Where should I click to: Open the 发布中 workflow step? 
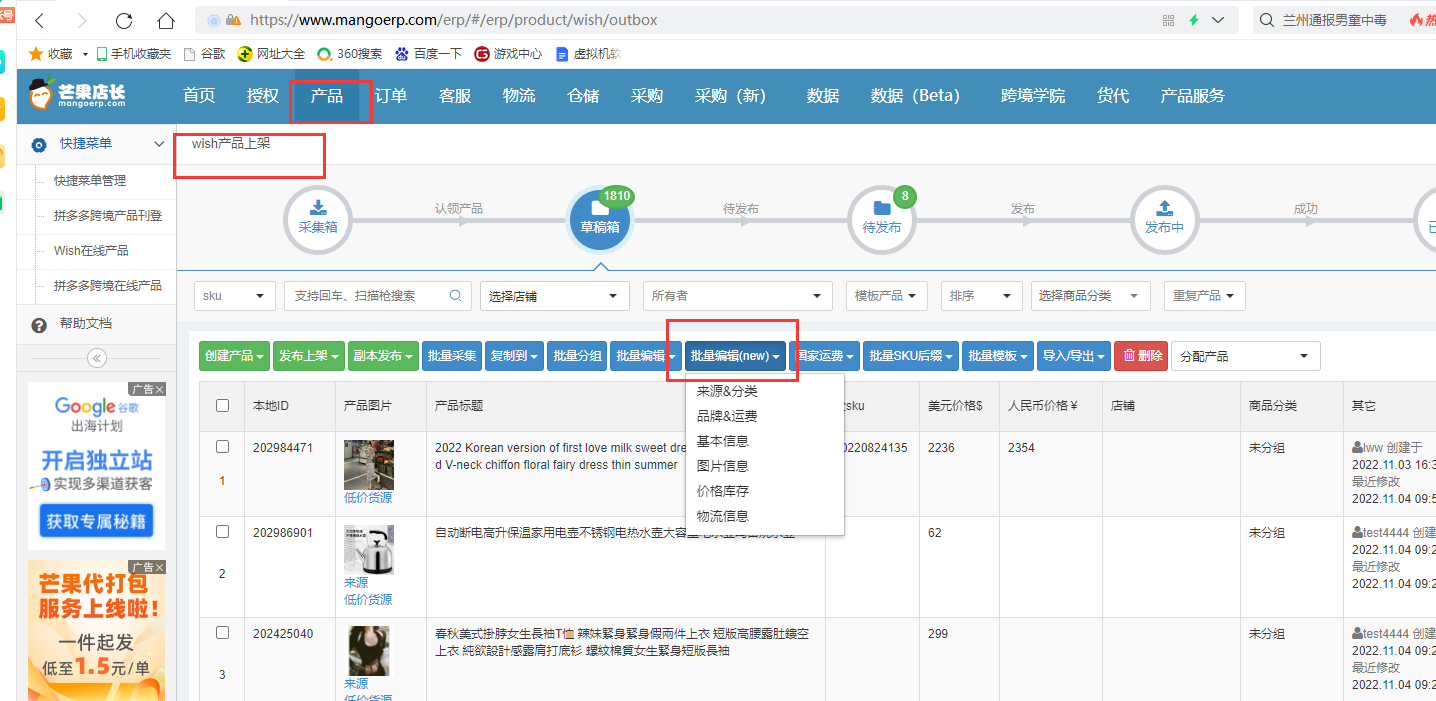click(x=1164, y=219)
